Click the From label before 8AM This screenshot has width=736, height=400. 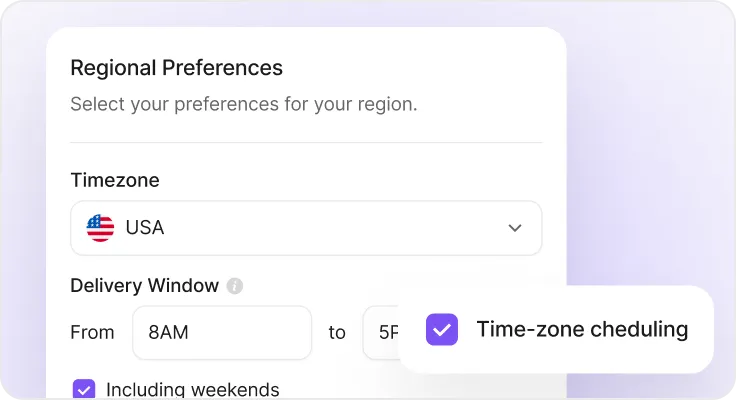click(x=92, y=332)
